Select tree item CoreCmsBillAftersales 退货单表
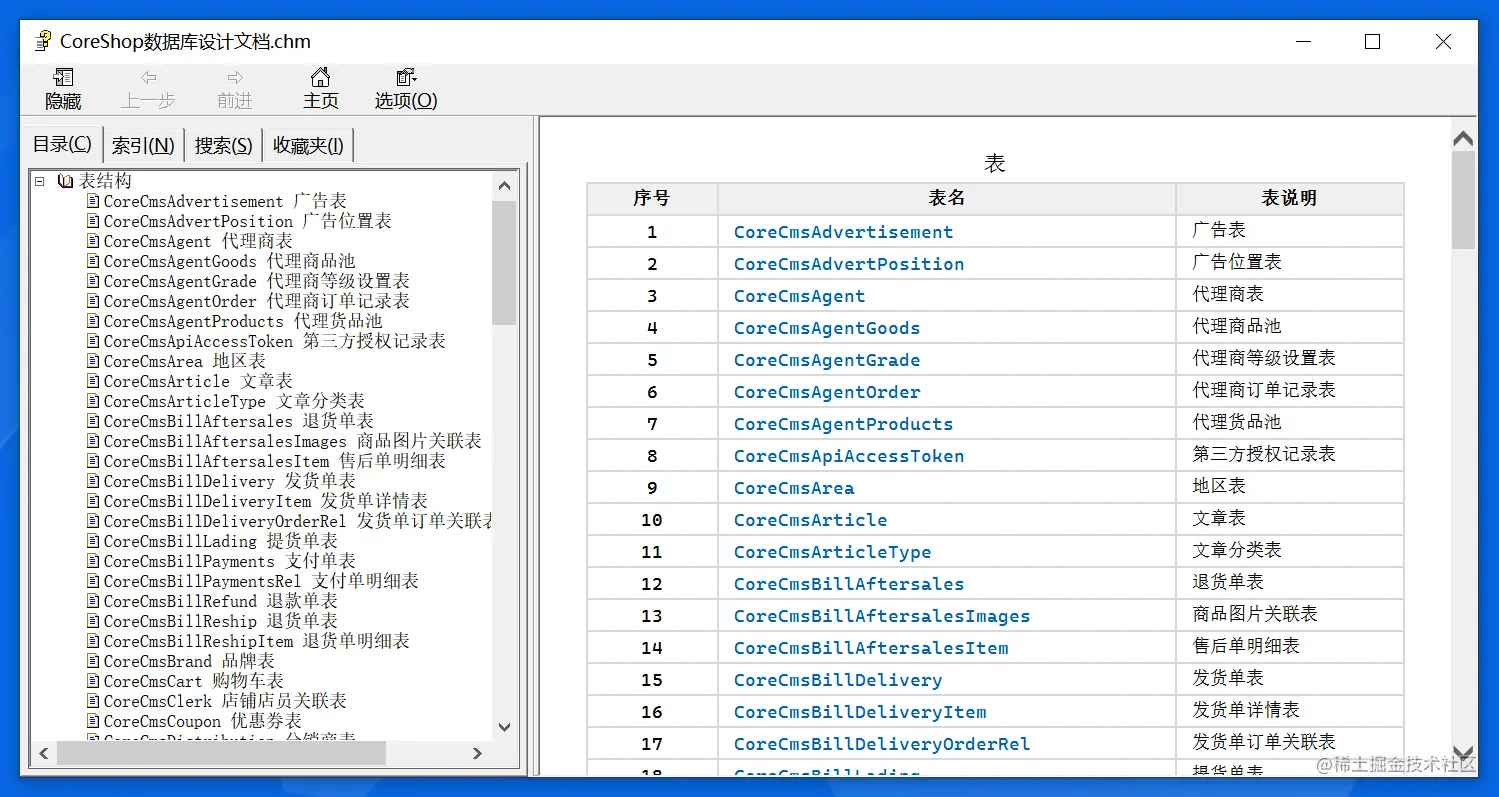This screenshot has width=1499, height=797. click(x=239, y=421)
